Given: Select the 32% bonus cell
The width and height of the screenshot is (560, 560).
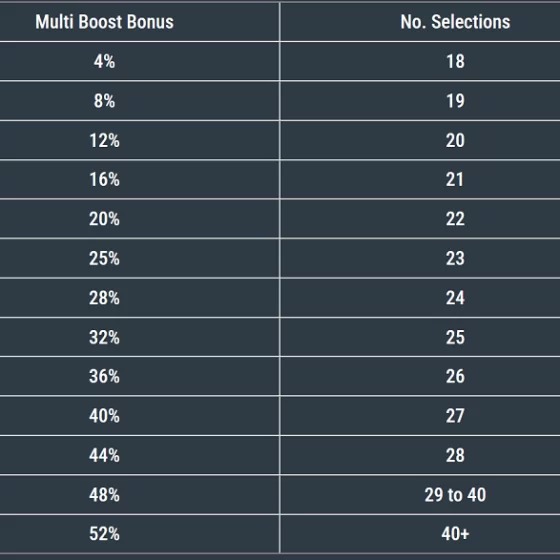Looking at the screenshot, I should (104, 337).
